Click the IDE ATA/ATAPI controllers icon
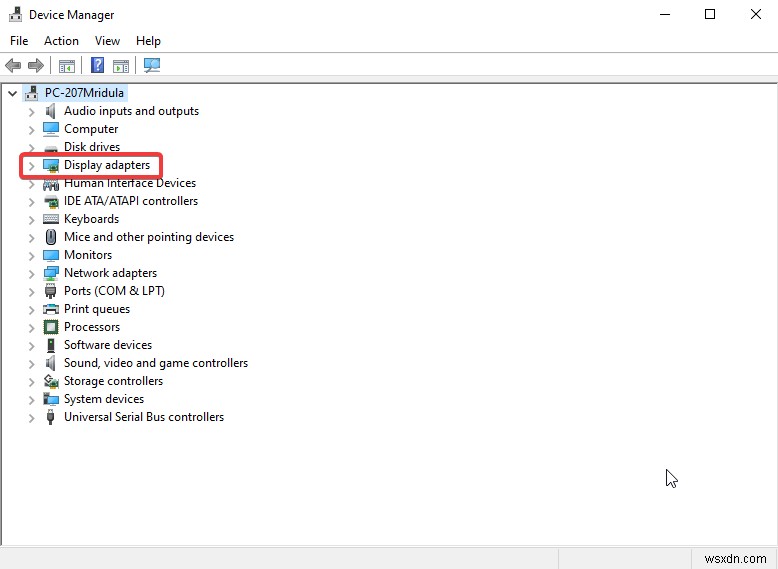Image resolution: width=778 pixels, height=569 pixels. point(51,201)
